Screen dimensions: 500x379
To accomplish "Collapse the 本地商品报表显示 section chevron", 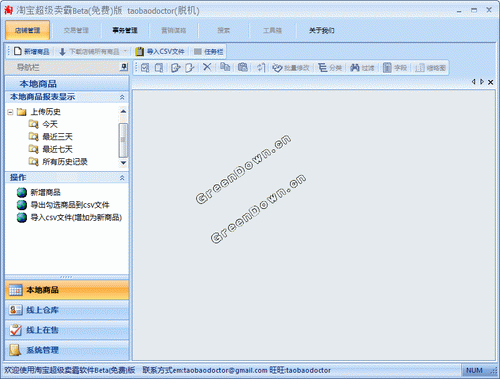I will coord(122,97).
